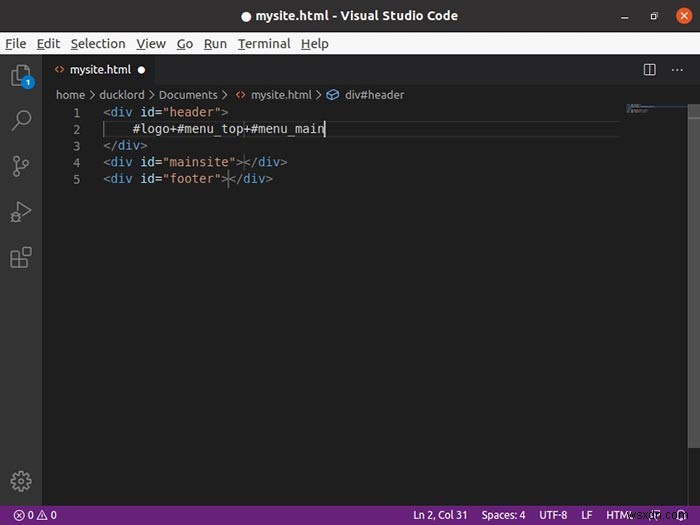Screen dimensions: 700x525
Task: Click line number 1 in gutter
Action: tap(77, 112)
